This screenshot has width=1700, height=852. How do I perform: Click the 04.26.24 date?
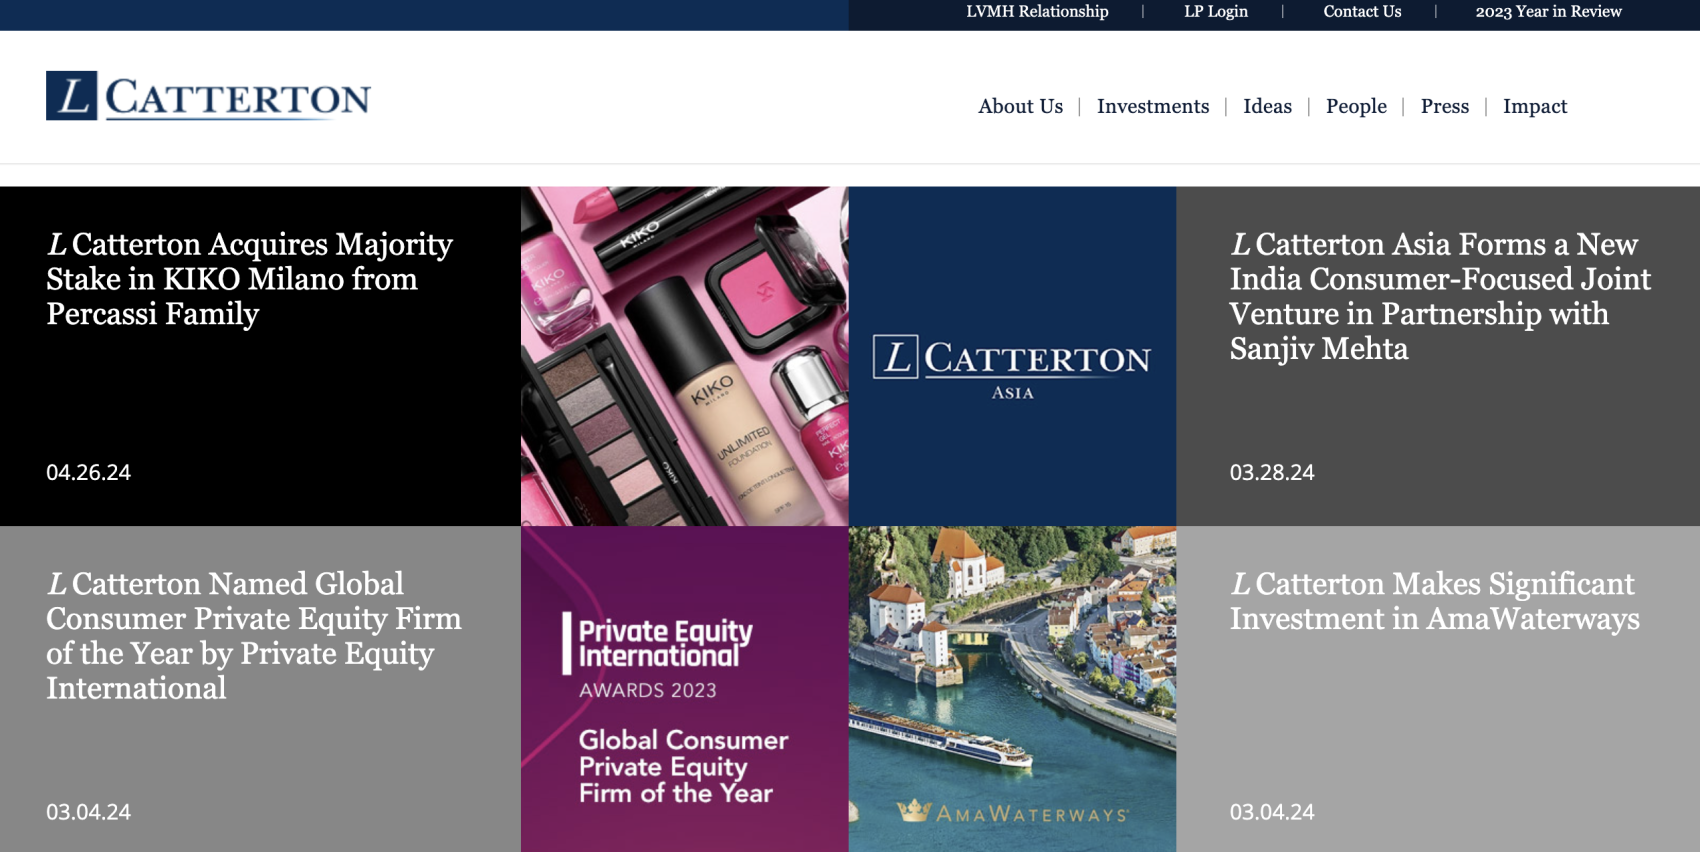click(88, 472)
